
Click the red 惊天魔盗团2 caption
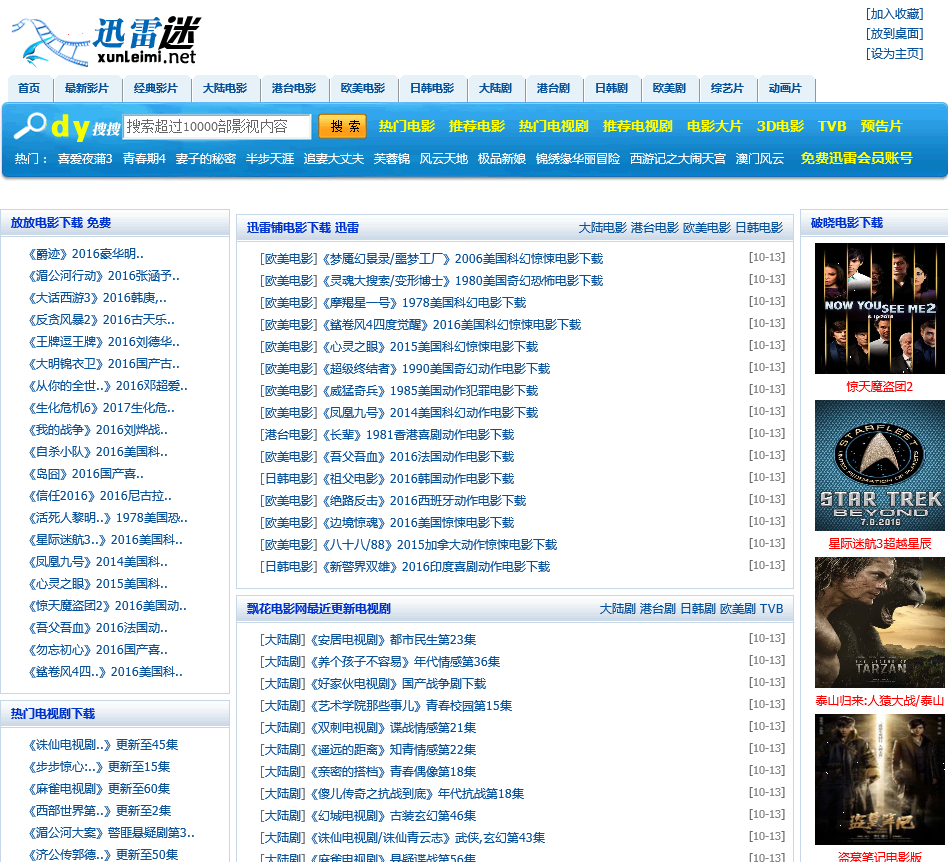pos(880,387)
